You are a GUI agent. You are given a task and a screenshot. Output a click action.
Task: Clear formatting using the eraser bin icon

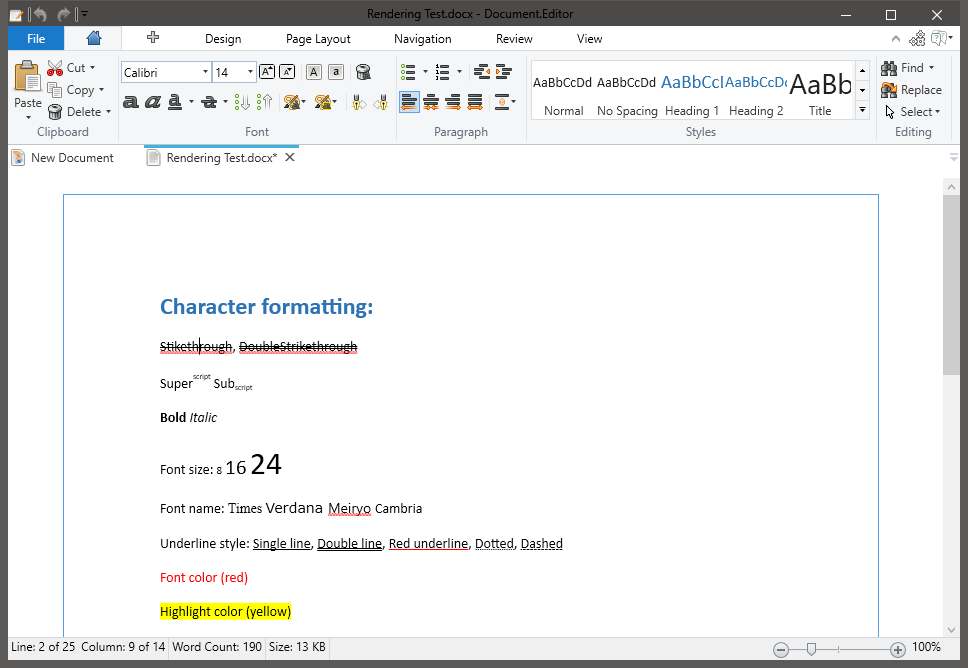click(x=363, y=72)
